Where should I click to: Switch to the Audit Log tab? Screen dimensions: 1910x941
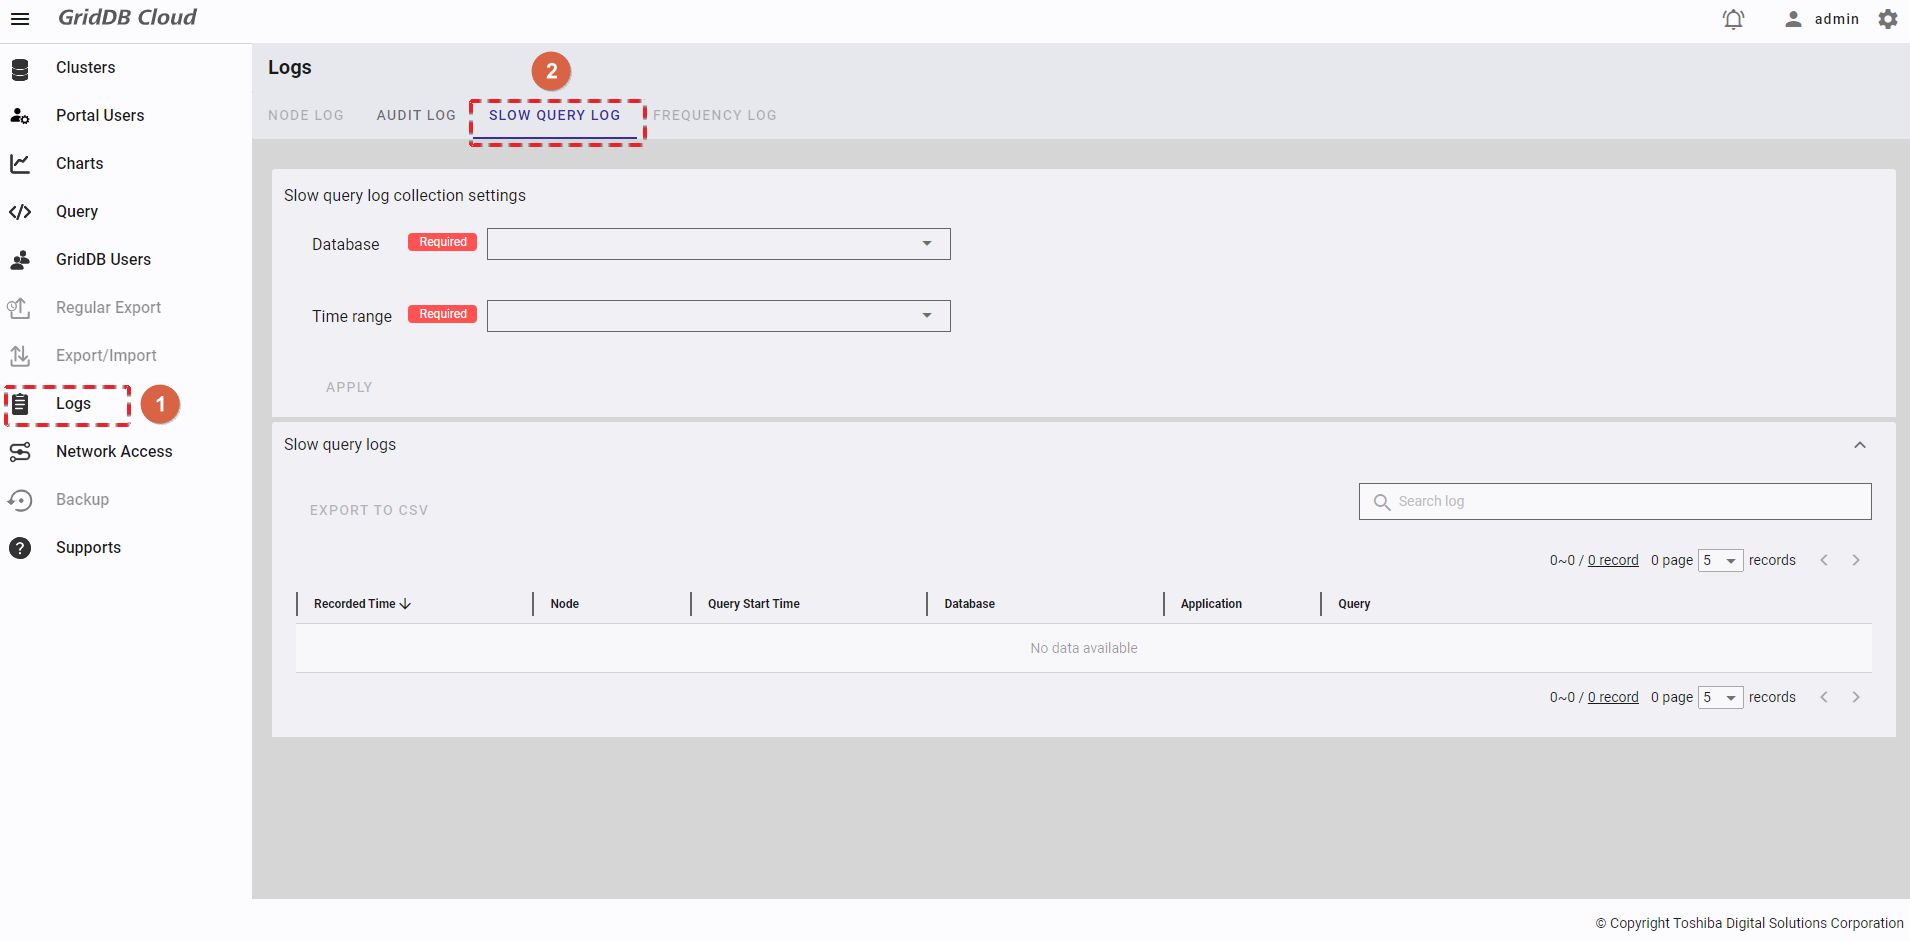tap(416, 115)
